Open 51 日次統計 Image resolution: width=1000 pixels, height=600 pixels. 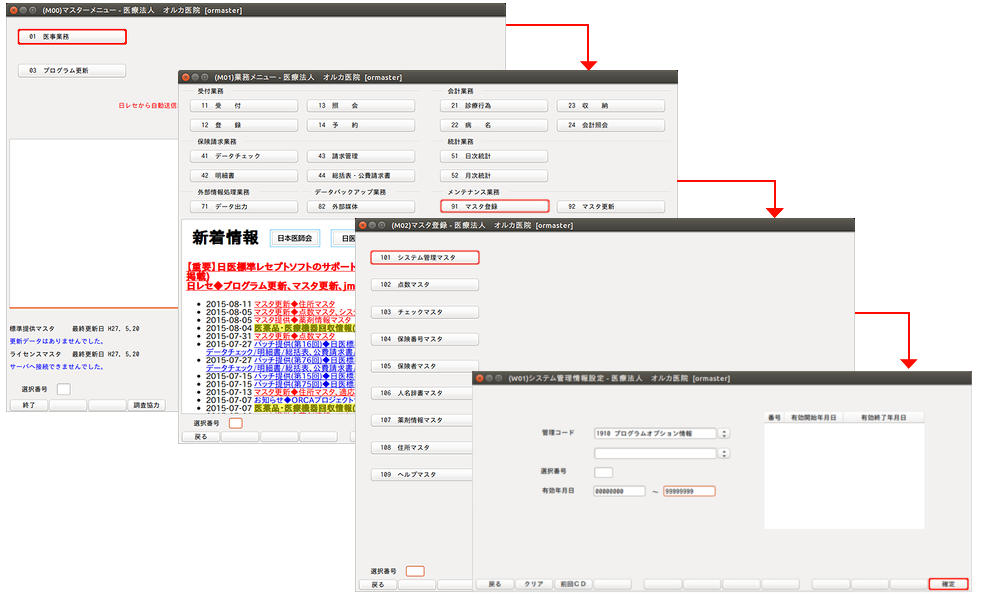494,156
